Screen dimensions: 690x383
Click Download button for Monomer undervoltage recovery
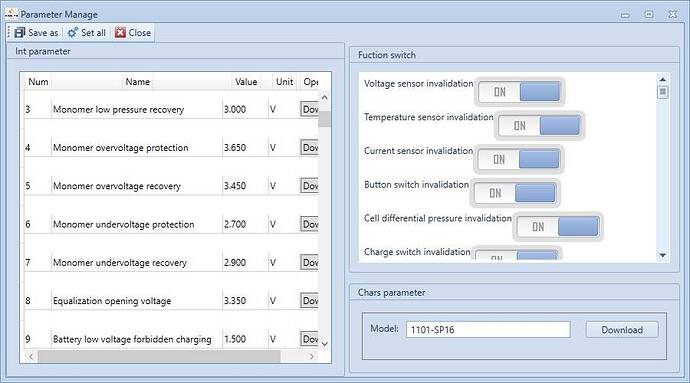310,262
